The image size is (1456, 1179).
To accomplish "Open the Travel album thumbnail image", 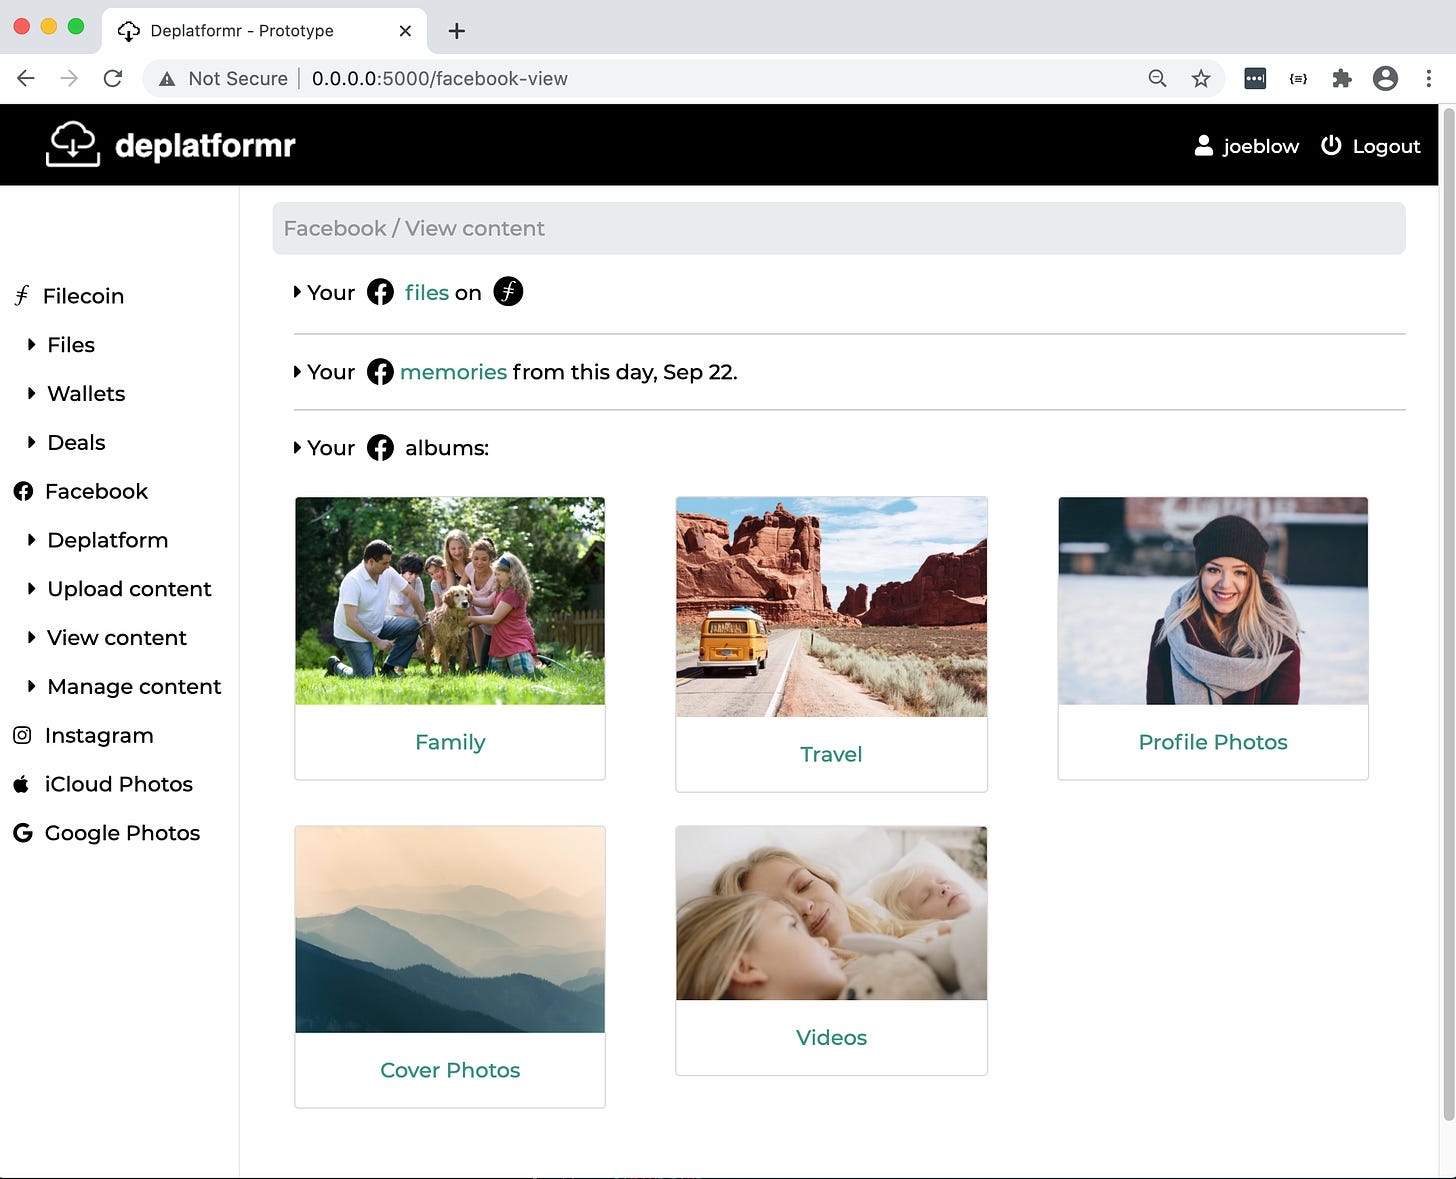I will click(831, 607).
